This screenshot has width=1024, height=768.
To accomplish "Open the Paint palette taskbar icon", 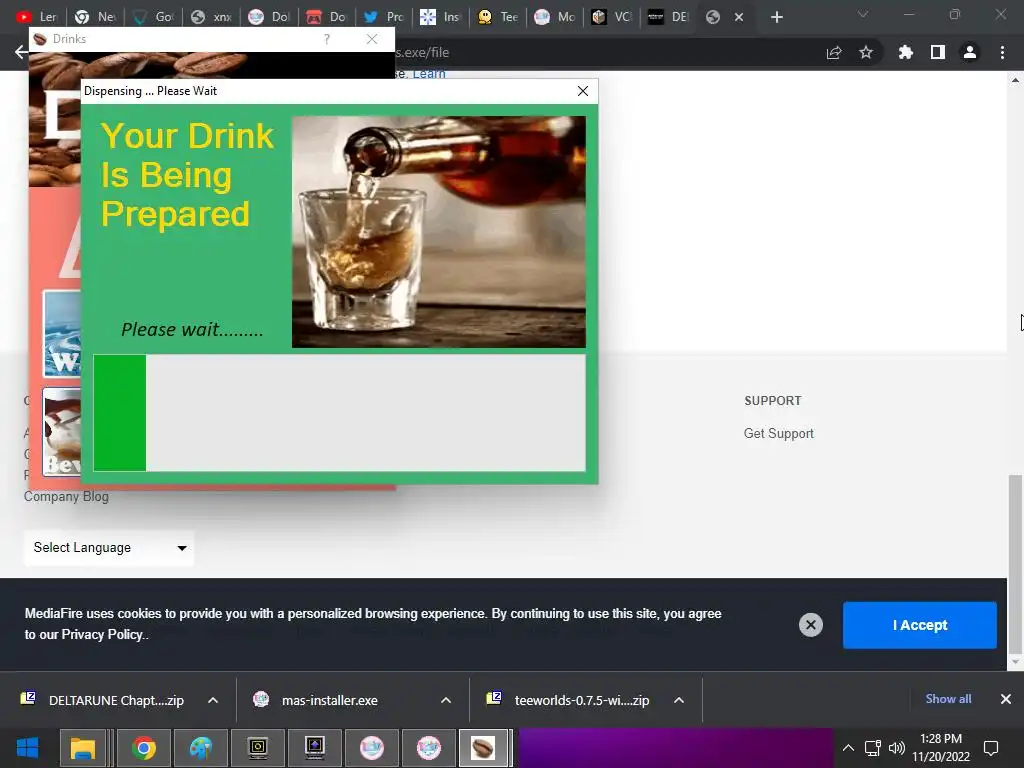I will tap(201, 748).
